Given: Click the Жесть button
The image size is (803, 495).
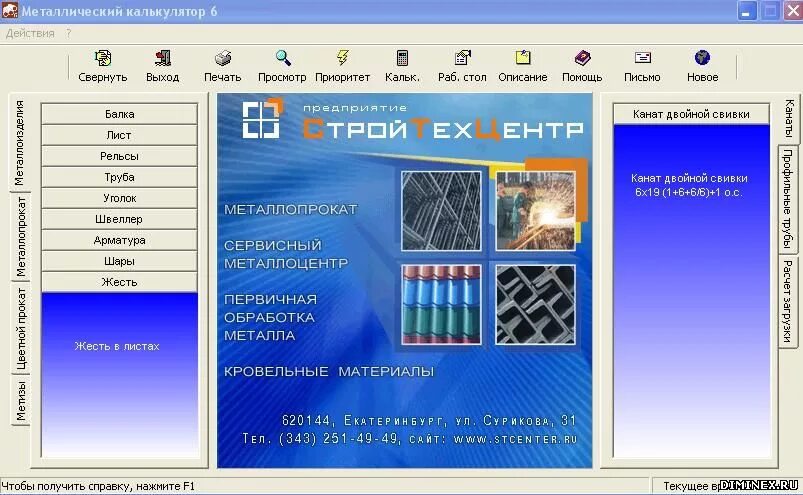Looking at the screenshot, I should [119, 282].
